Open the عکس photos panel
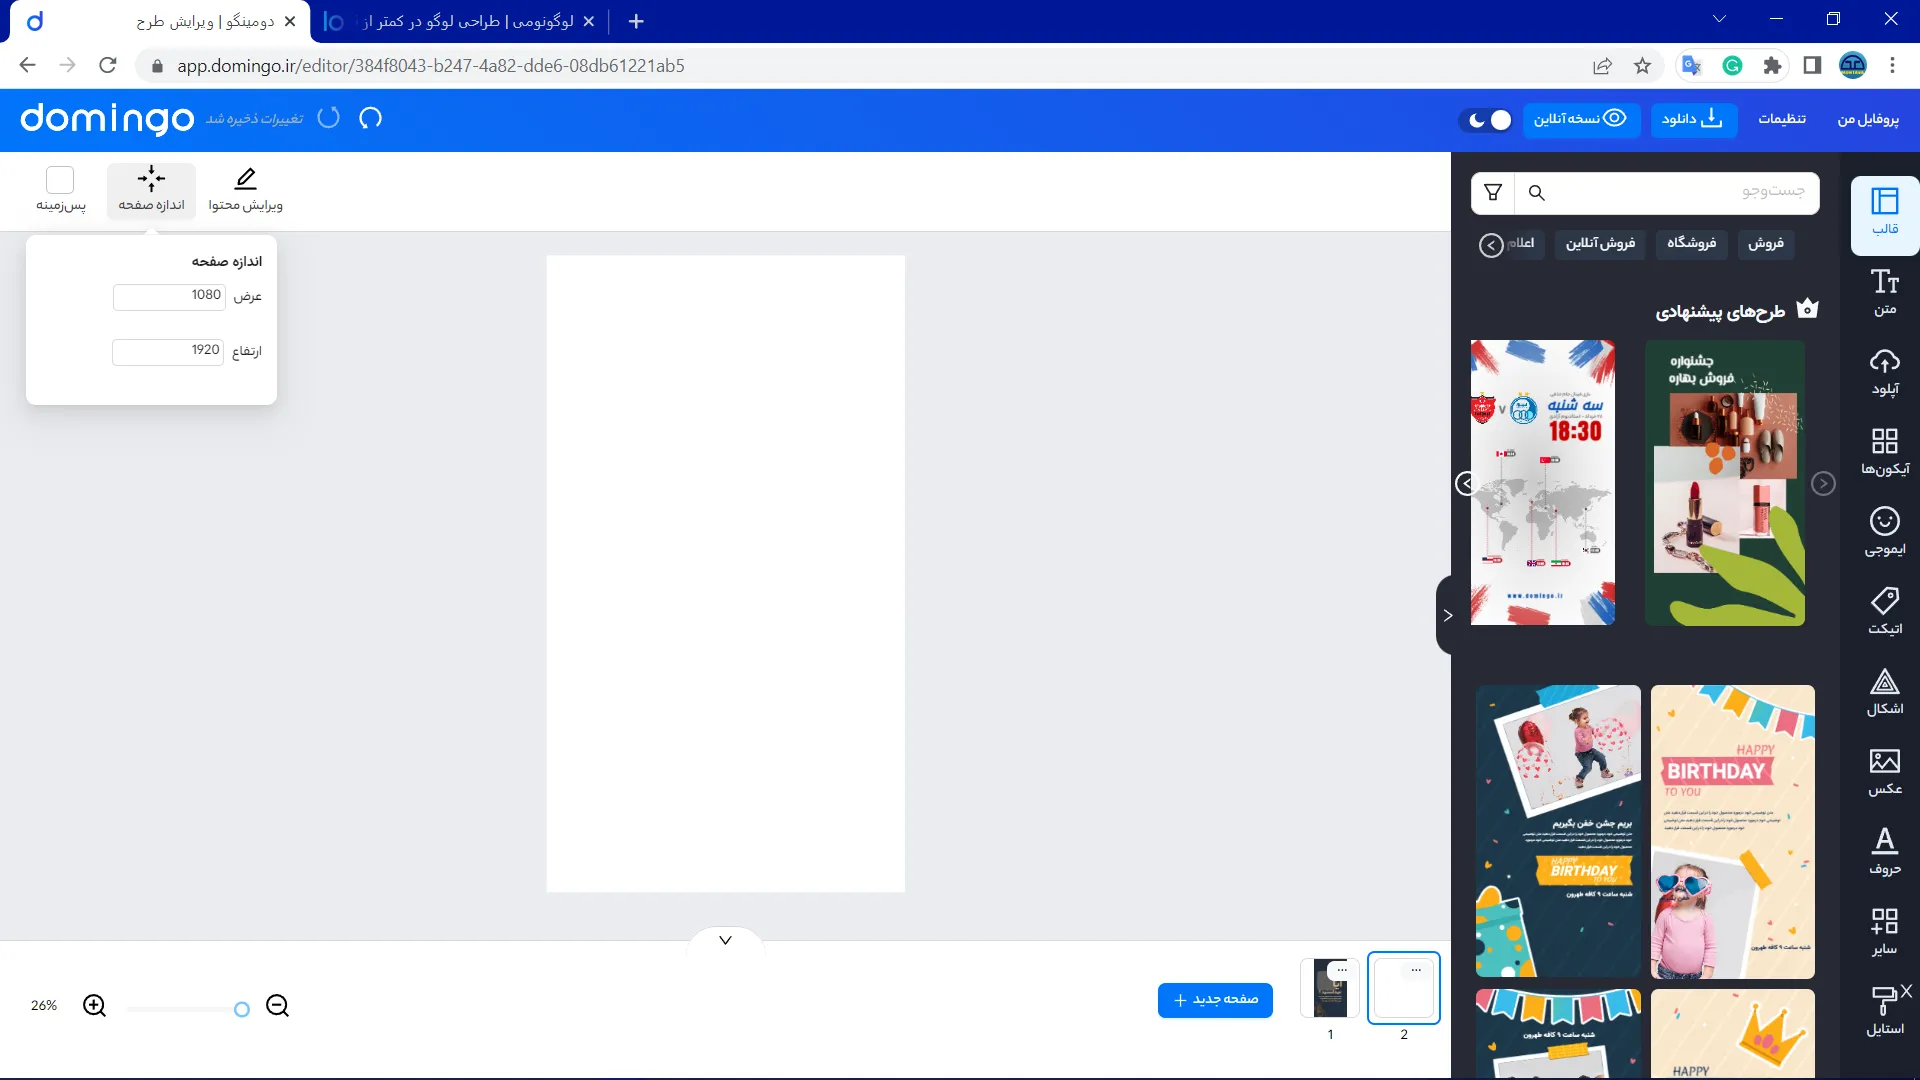The image size is (1920, 1080). click(1885, 771)
